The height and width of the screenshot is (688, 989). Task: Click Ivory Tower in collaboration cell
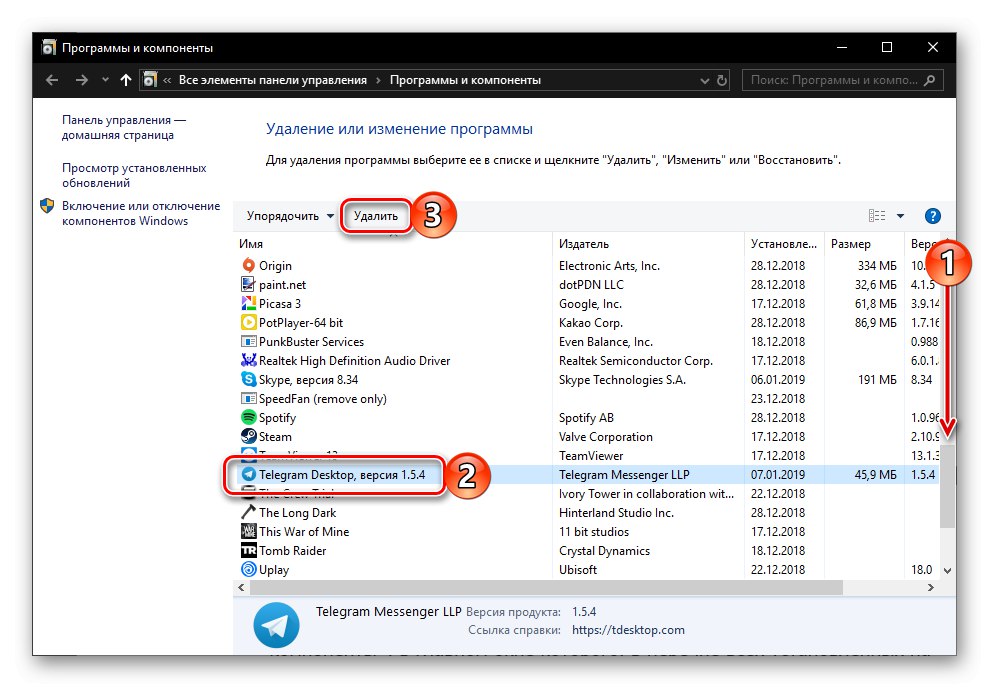click(x=647, y=494)
